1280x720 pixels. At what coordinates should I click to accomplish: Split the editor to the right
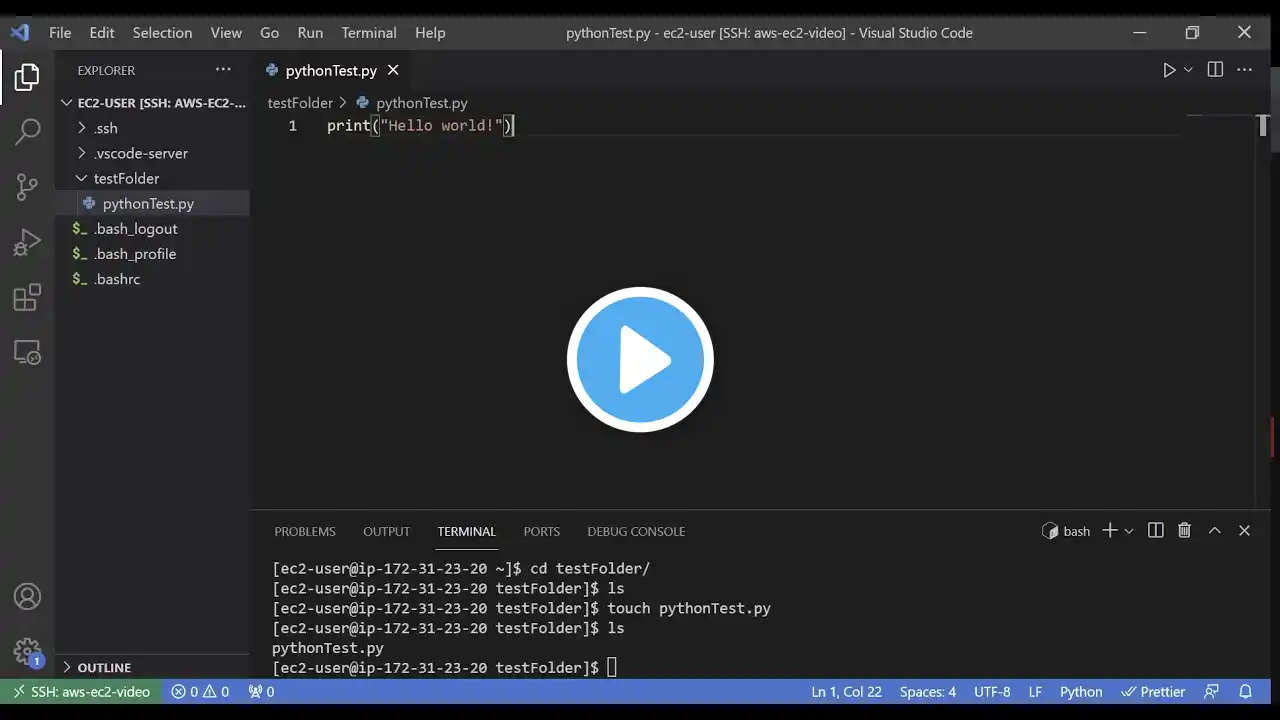(1215, 70)
